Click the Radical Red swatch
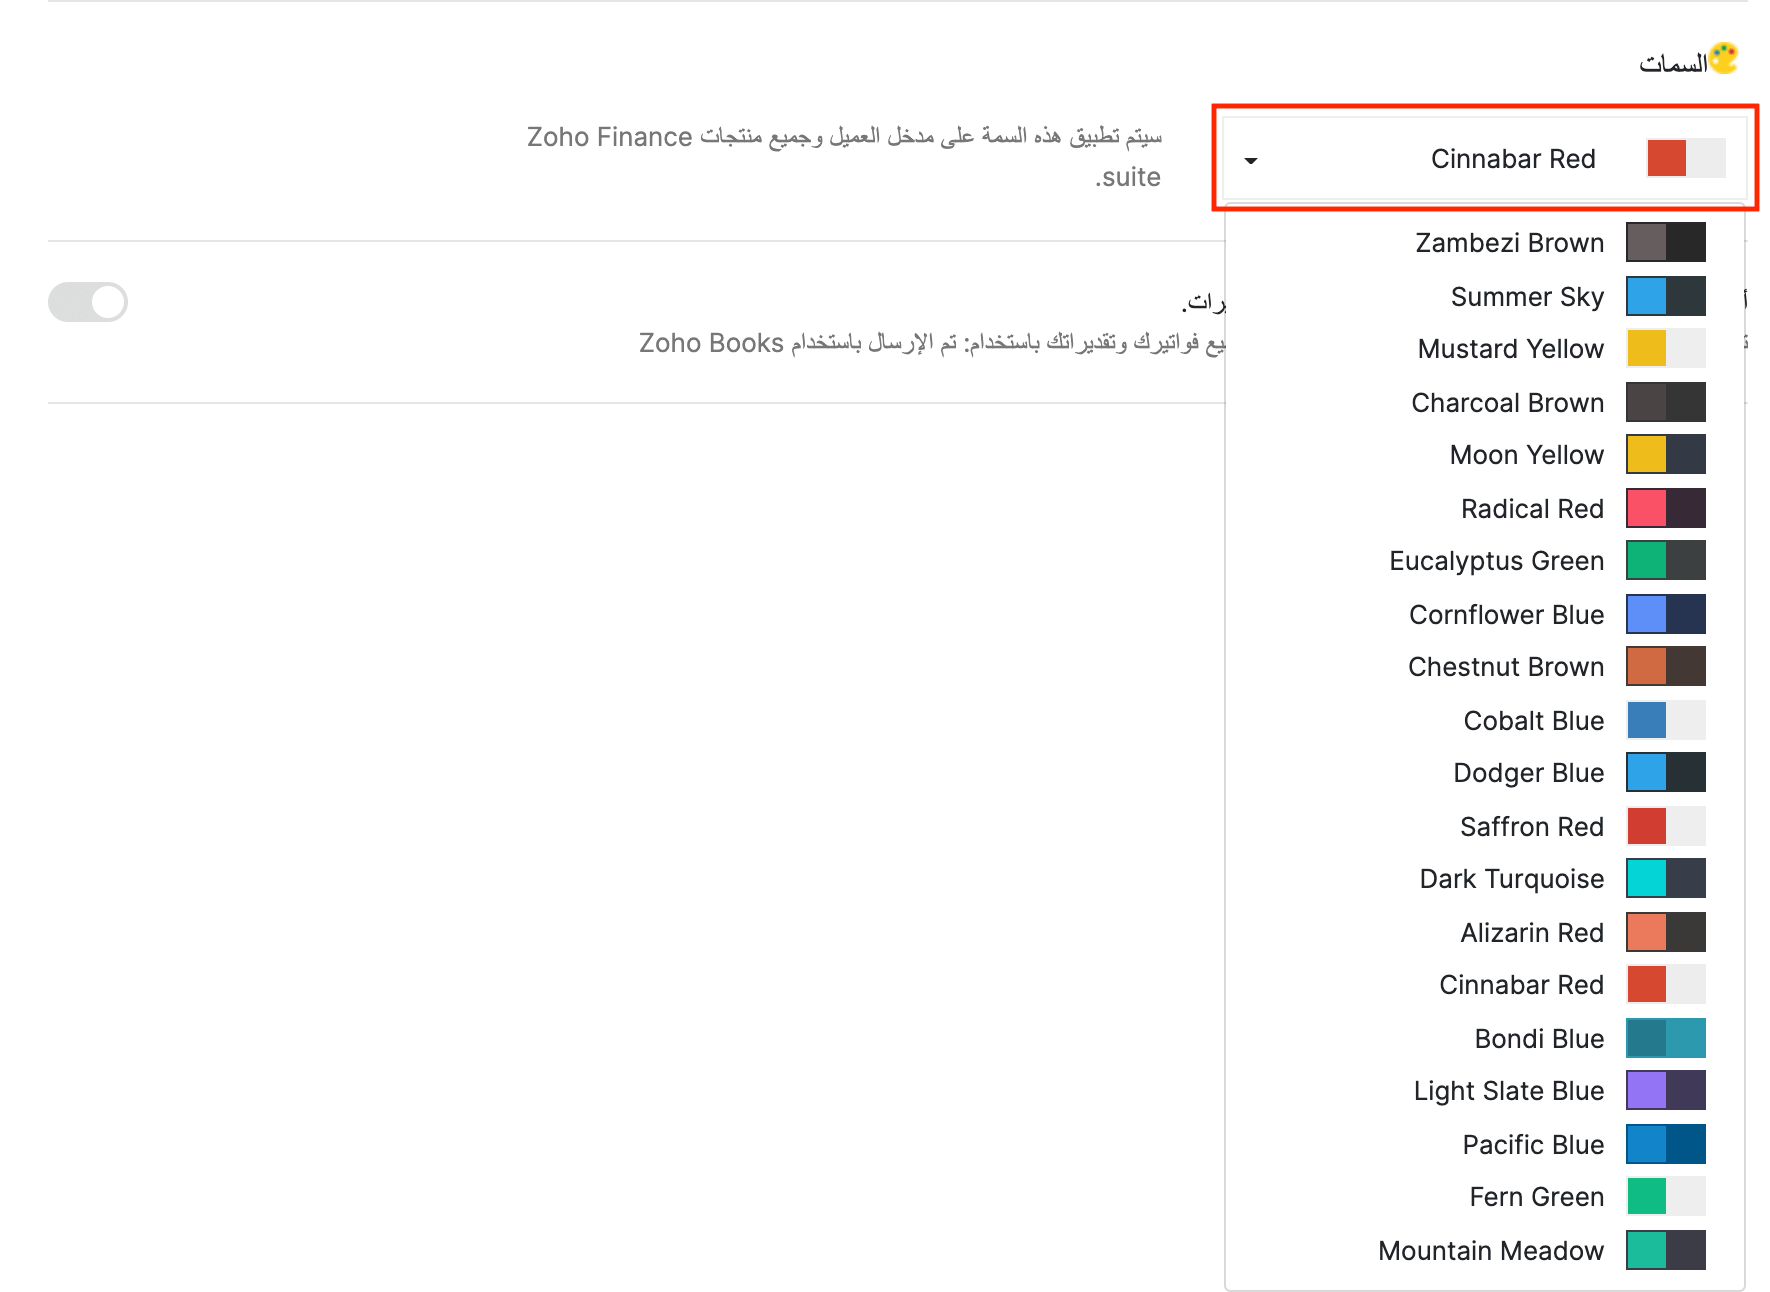Image resolution: width=1770 pixels, height=1292 pixels. coord(1665,509)
